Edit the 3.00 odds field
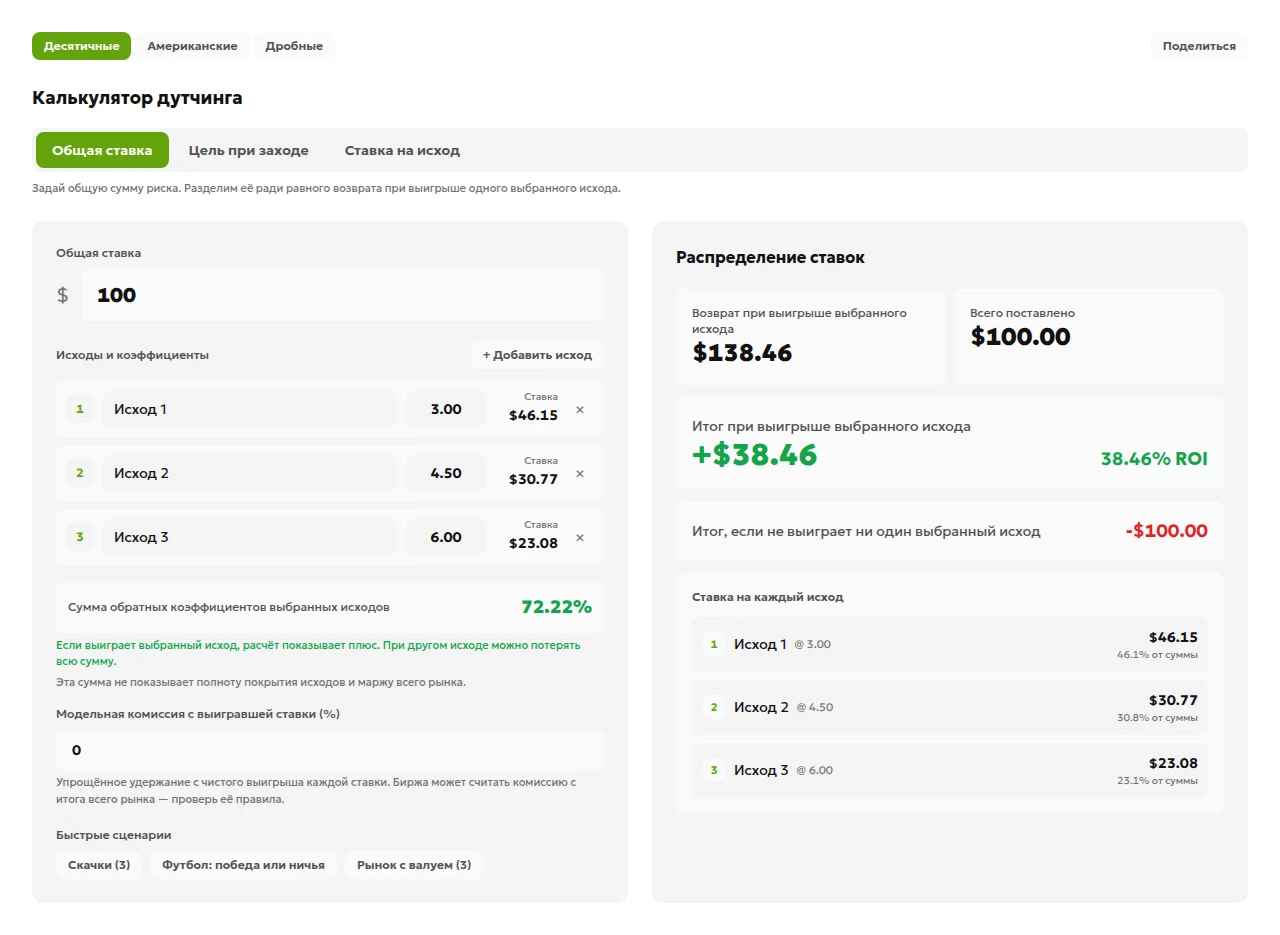 [446, 409]
